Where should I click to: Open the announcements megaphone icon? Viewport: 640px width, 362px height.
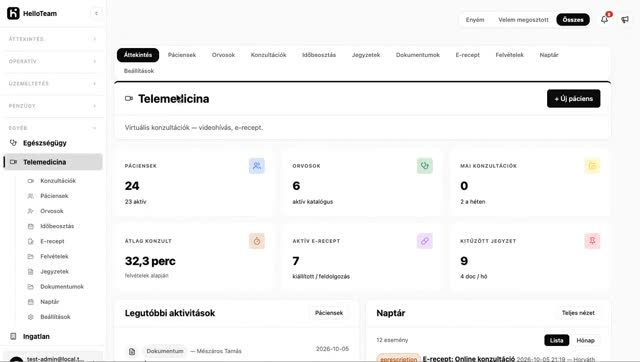click(625, 19)
